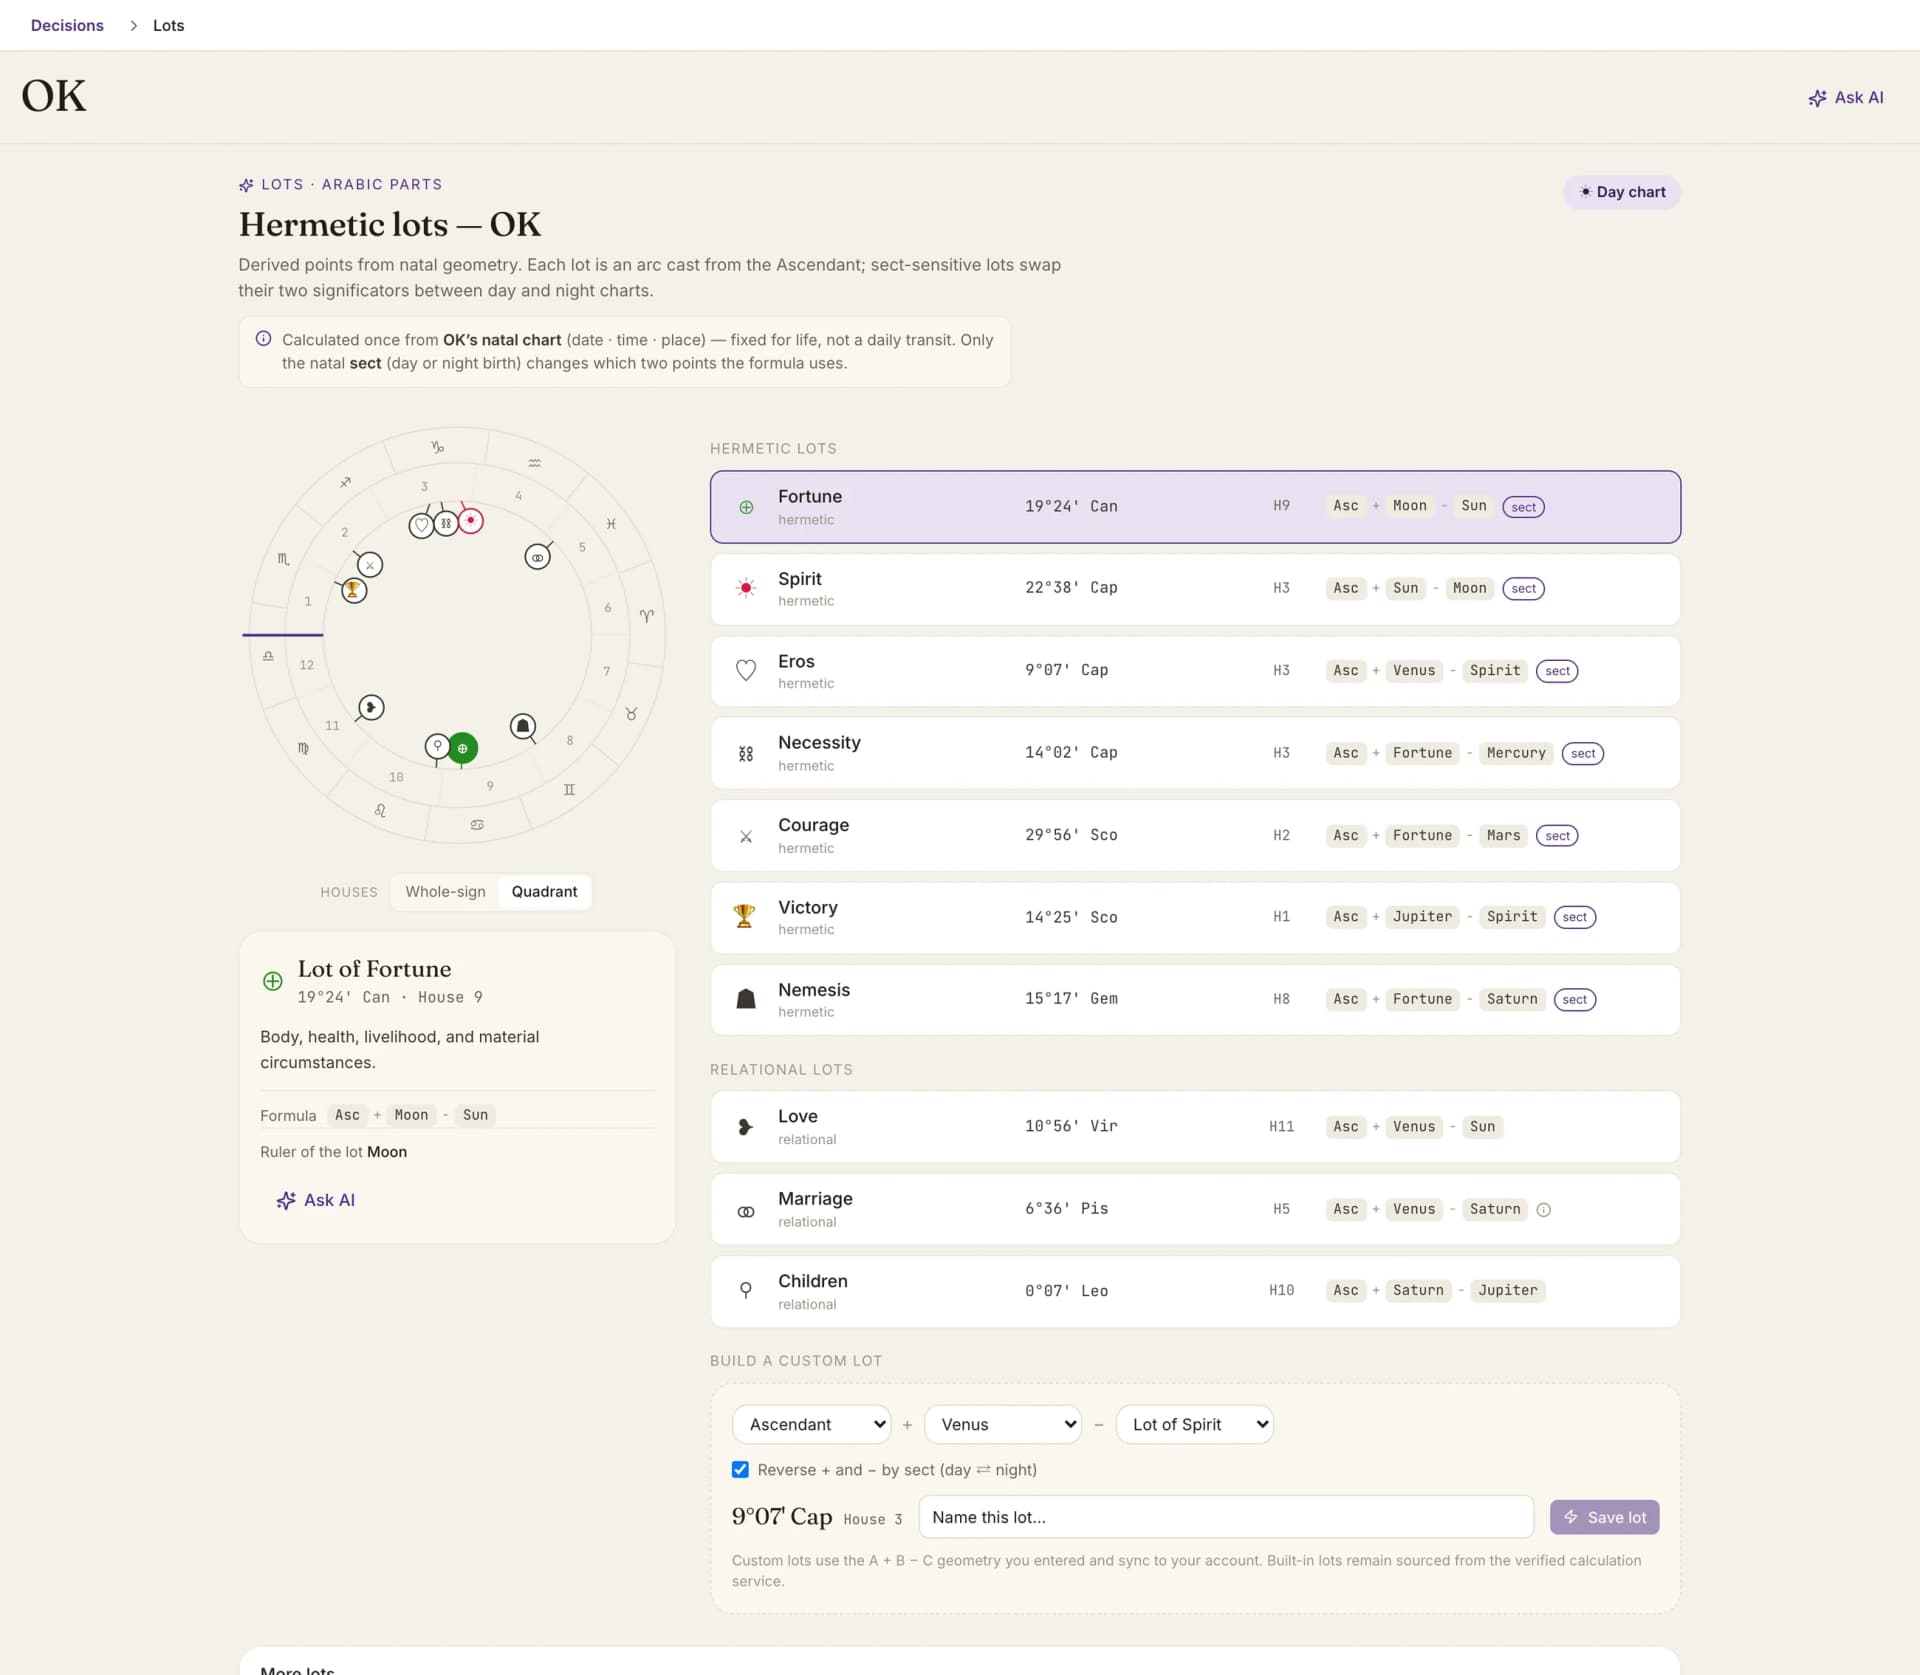
Task: Click the red Spirit marker on chart wheel
Action: (471, 521)
